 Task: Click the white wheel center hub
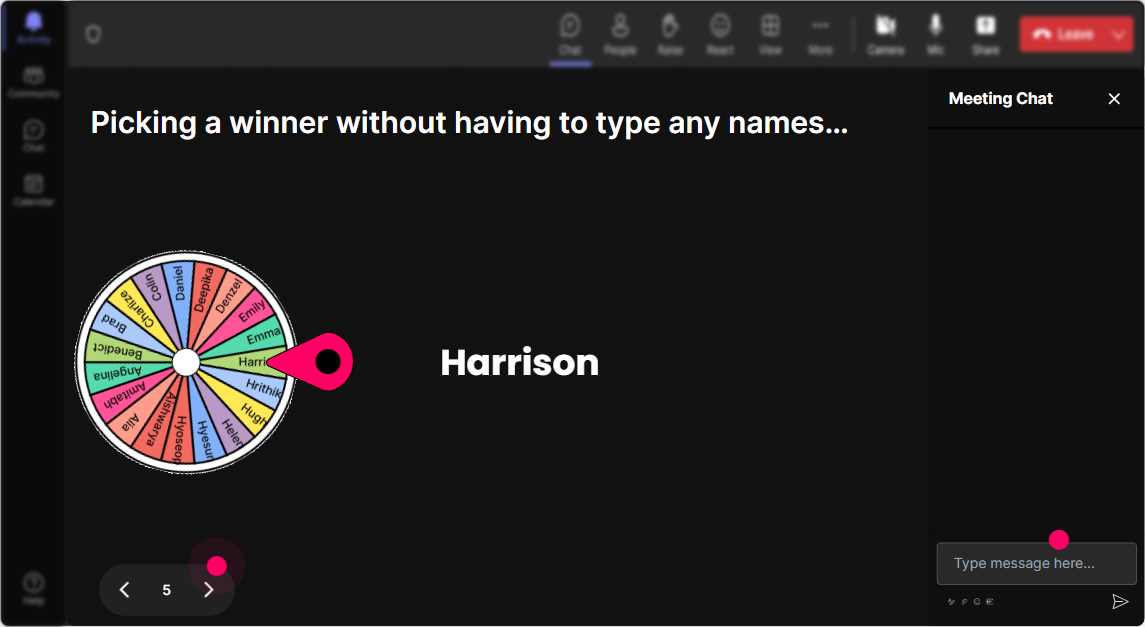[x=186, y=362]
